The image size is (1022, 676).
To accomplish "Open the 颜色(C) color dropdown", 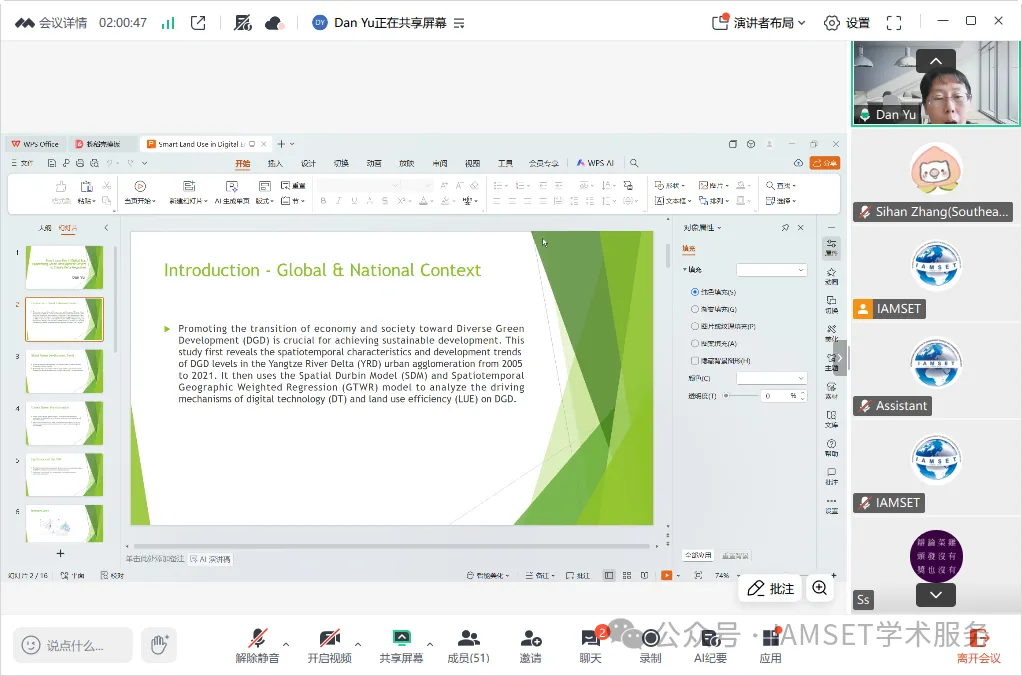I will 772,378.
